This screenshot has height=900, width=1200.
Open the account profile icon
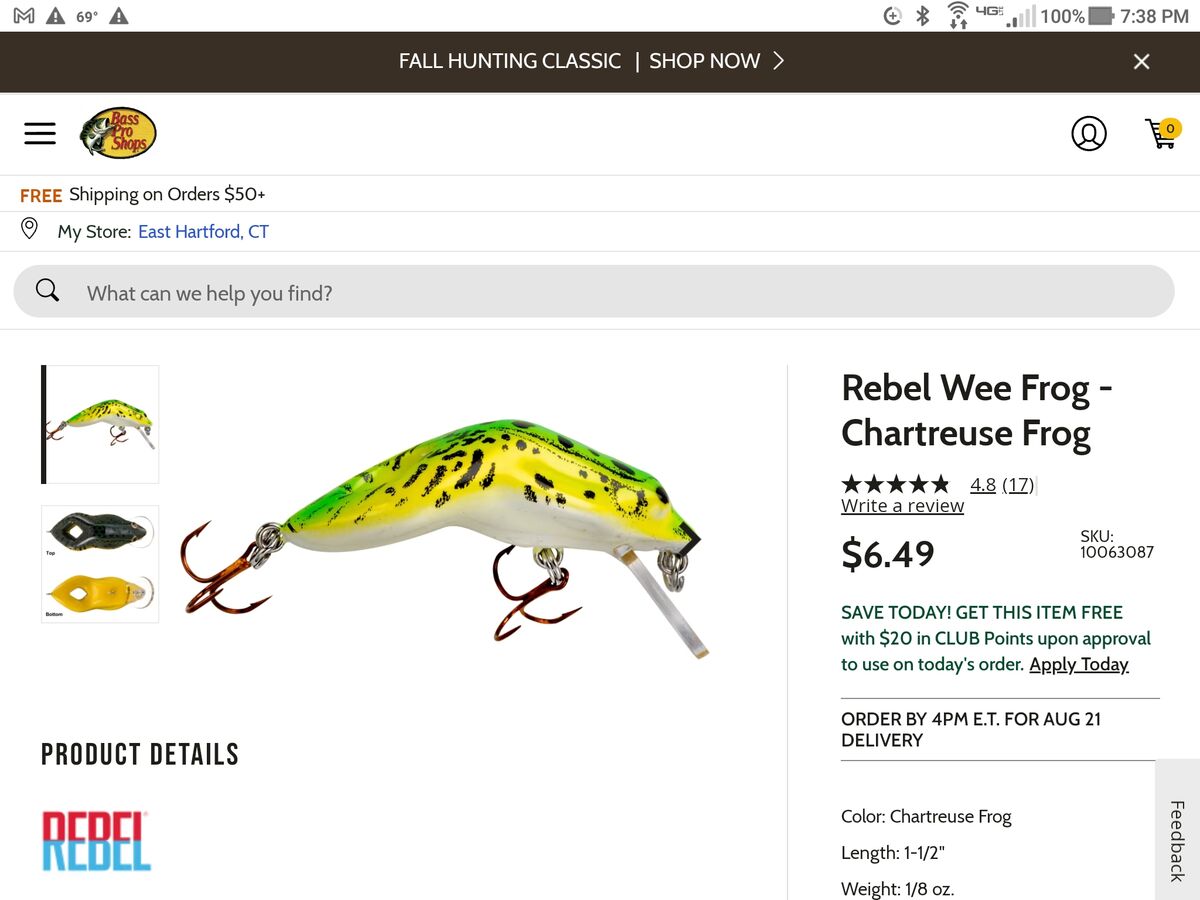coord(1089,133)
